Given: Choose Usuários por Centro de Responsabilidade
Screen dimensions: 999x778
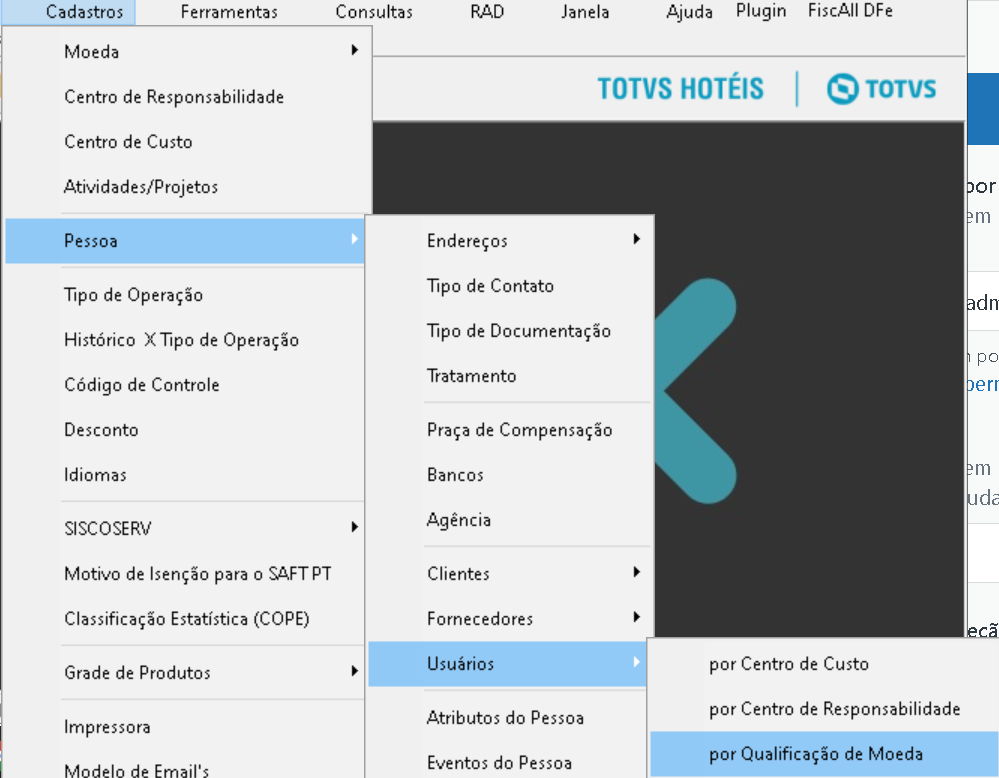Looking at the screenshot, I should click(x=824, y=709).
